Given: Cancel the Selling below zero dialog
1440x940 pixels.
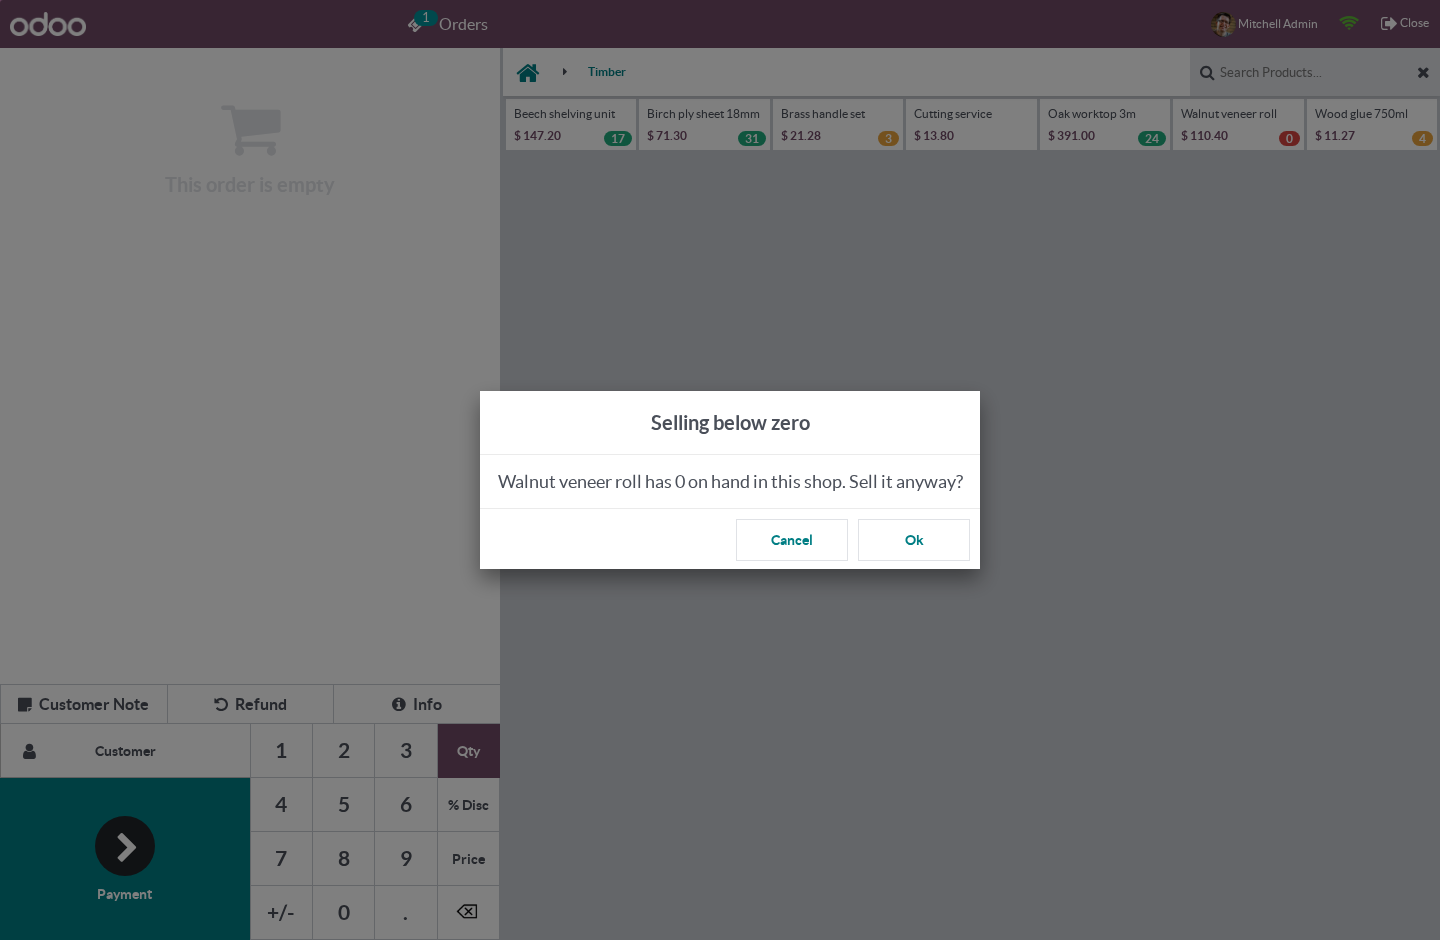Looking at the screenshot, I should [x=791, y=540].
